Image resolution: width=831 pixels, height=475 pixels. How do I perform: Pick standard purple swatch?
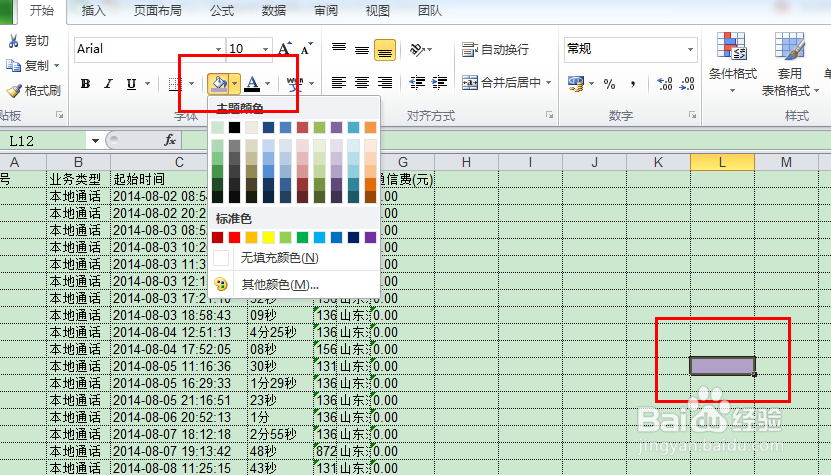pyautogui.click(x=370, y=237)
